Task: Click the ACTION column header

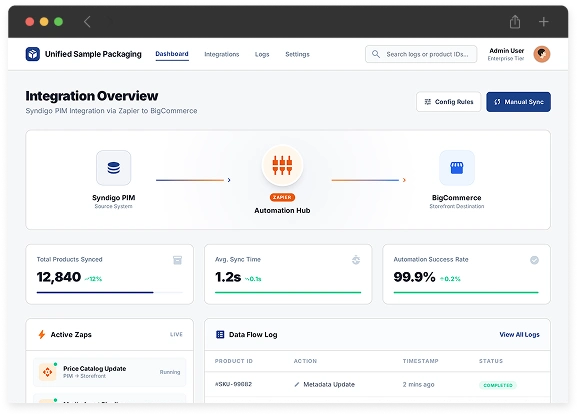Action: point(305,361)
